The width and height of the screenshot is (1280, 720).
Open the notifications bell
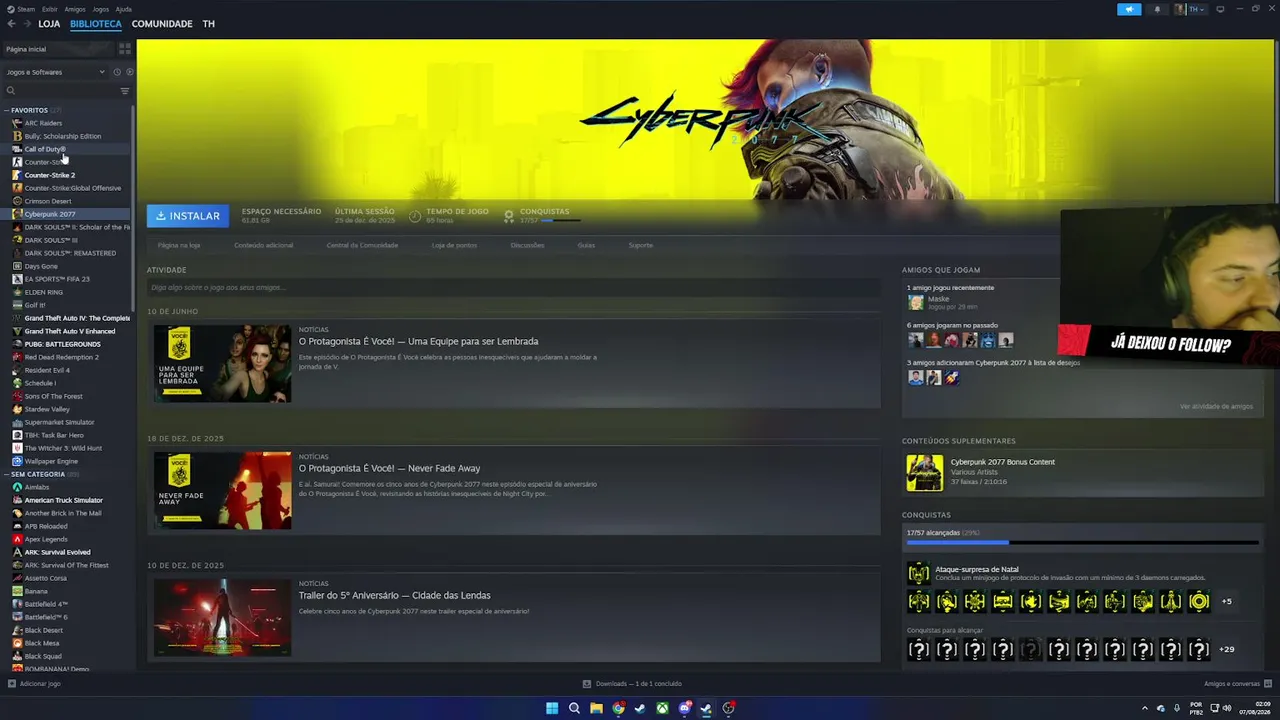pos(1158,9)
